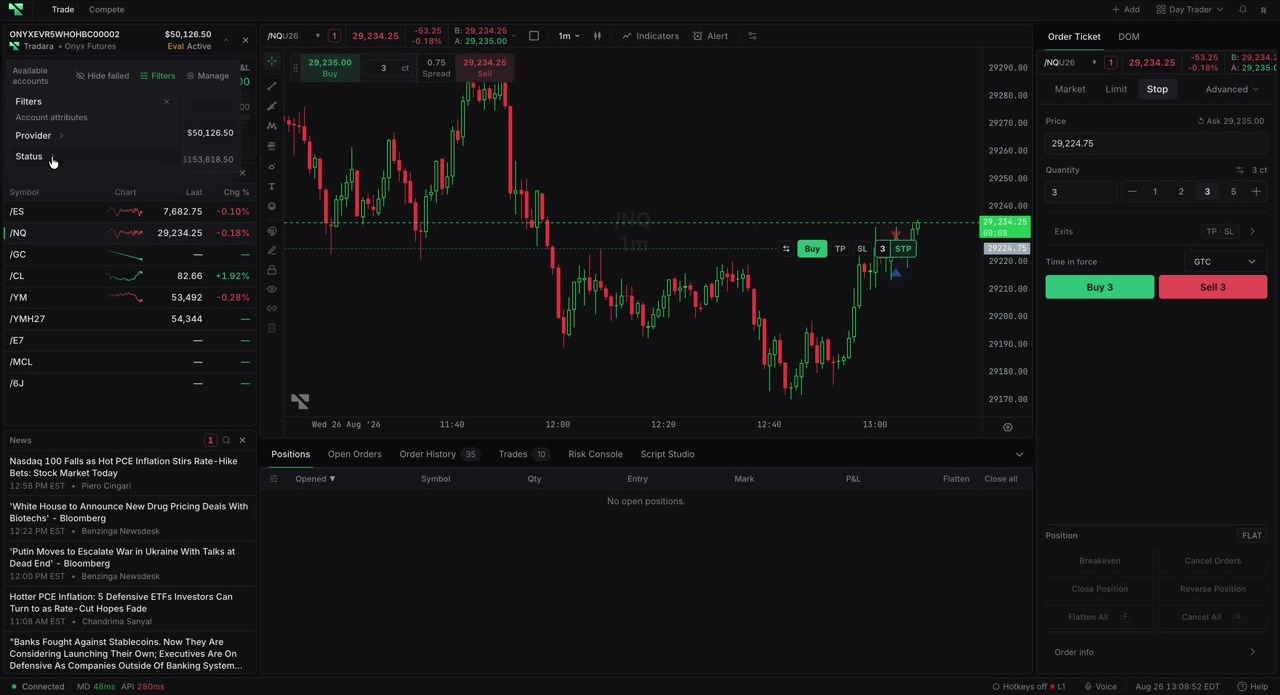Viewport: 1280px width, 695px height.
Task: Change the candlestick chart type icon
Action: point(597,36)
